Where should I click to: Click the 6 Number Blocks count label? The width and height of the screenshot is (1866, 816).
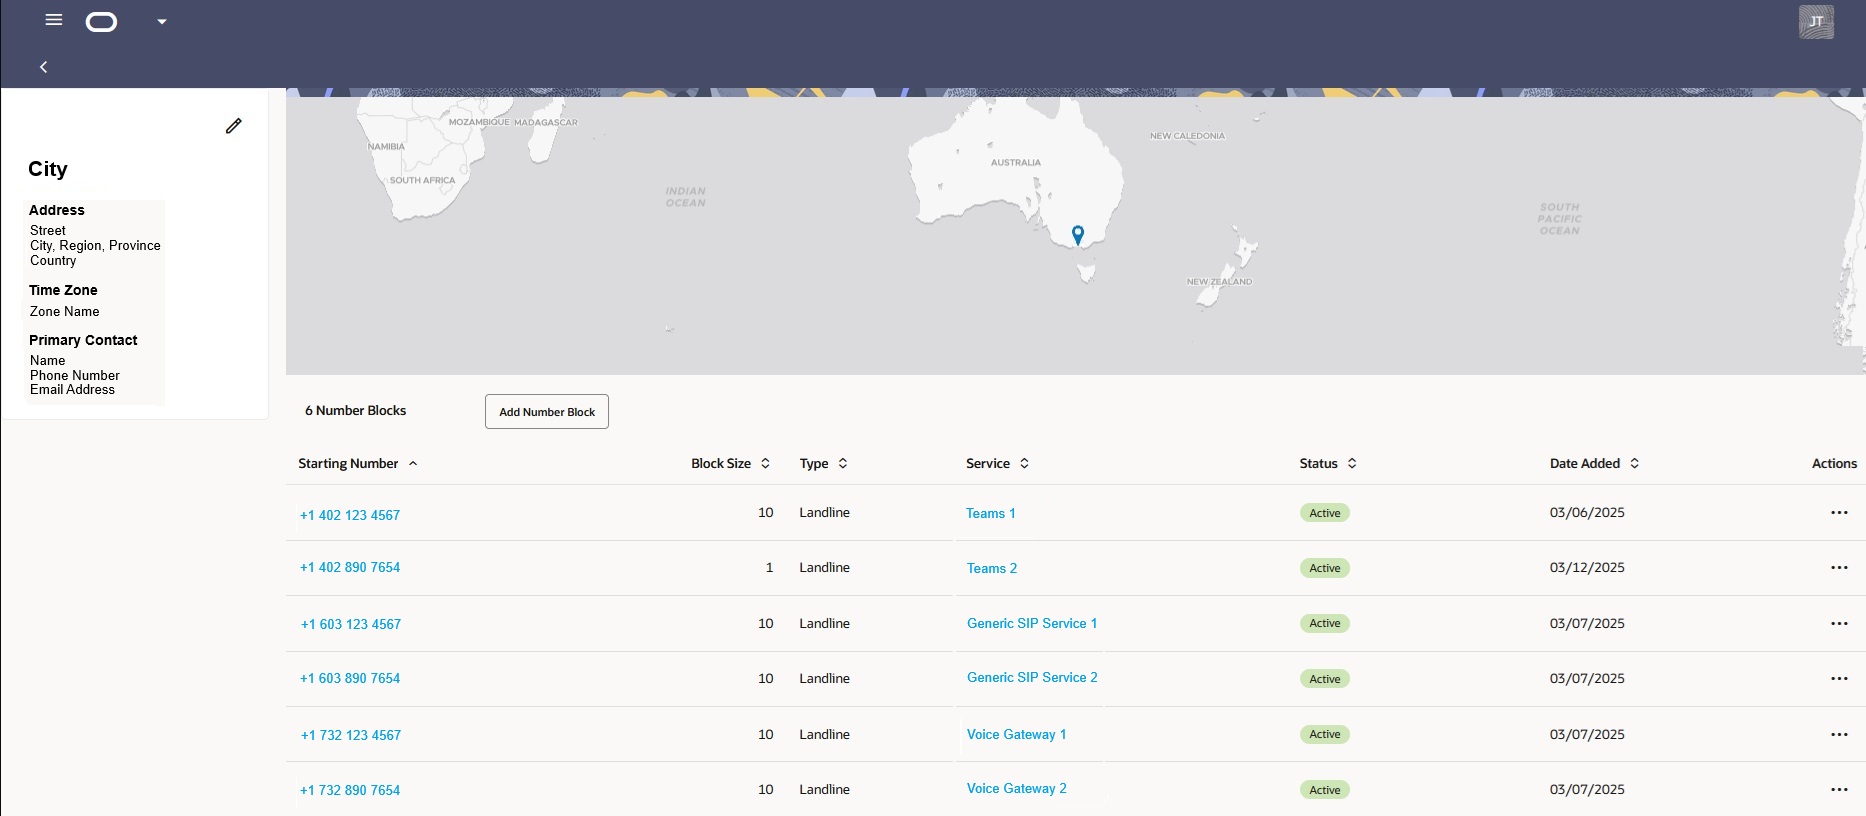tap(355, 411)
